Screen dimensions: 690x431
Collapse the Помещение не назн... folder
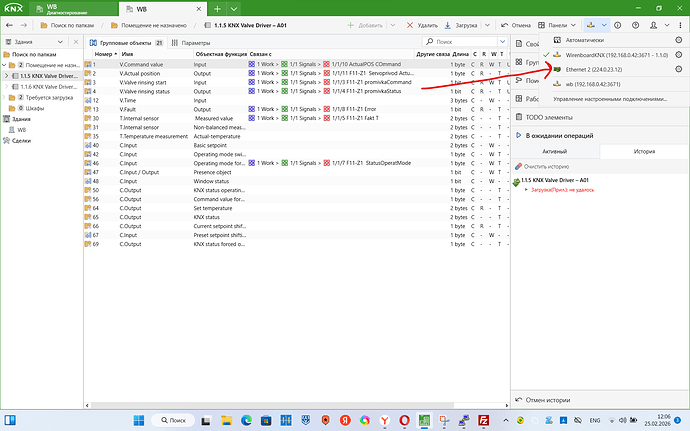tap(4, 65)
